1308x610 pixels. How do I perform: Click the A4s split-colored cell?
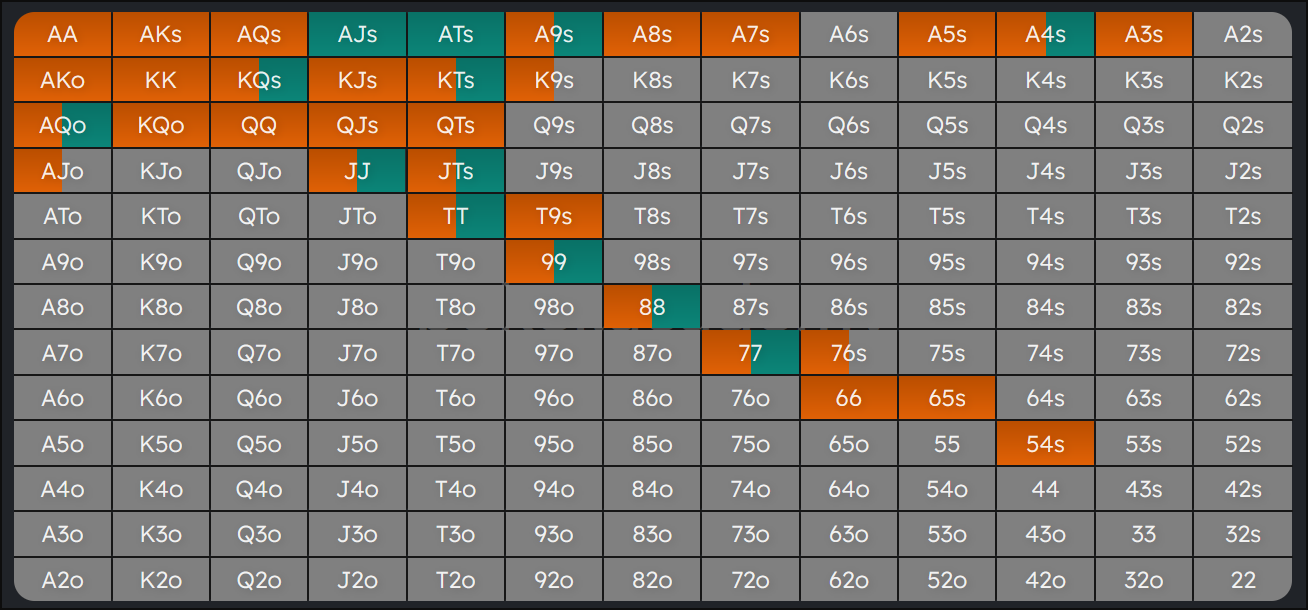click(x=1045, y=35)
